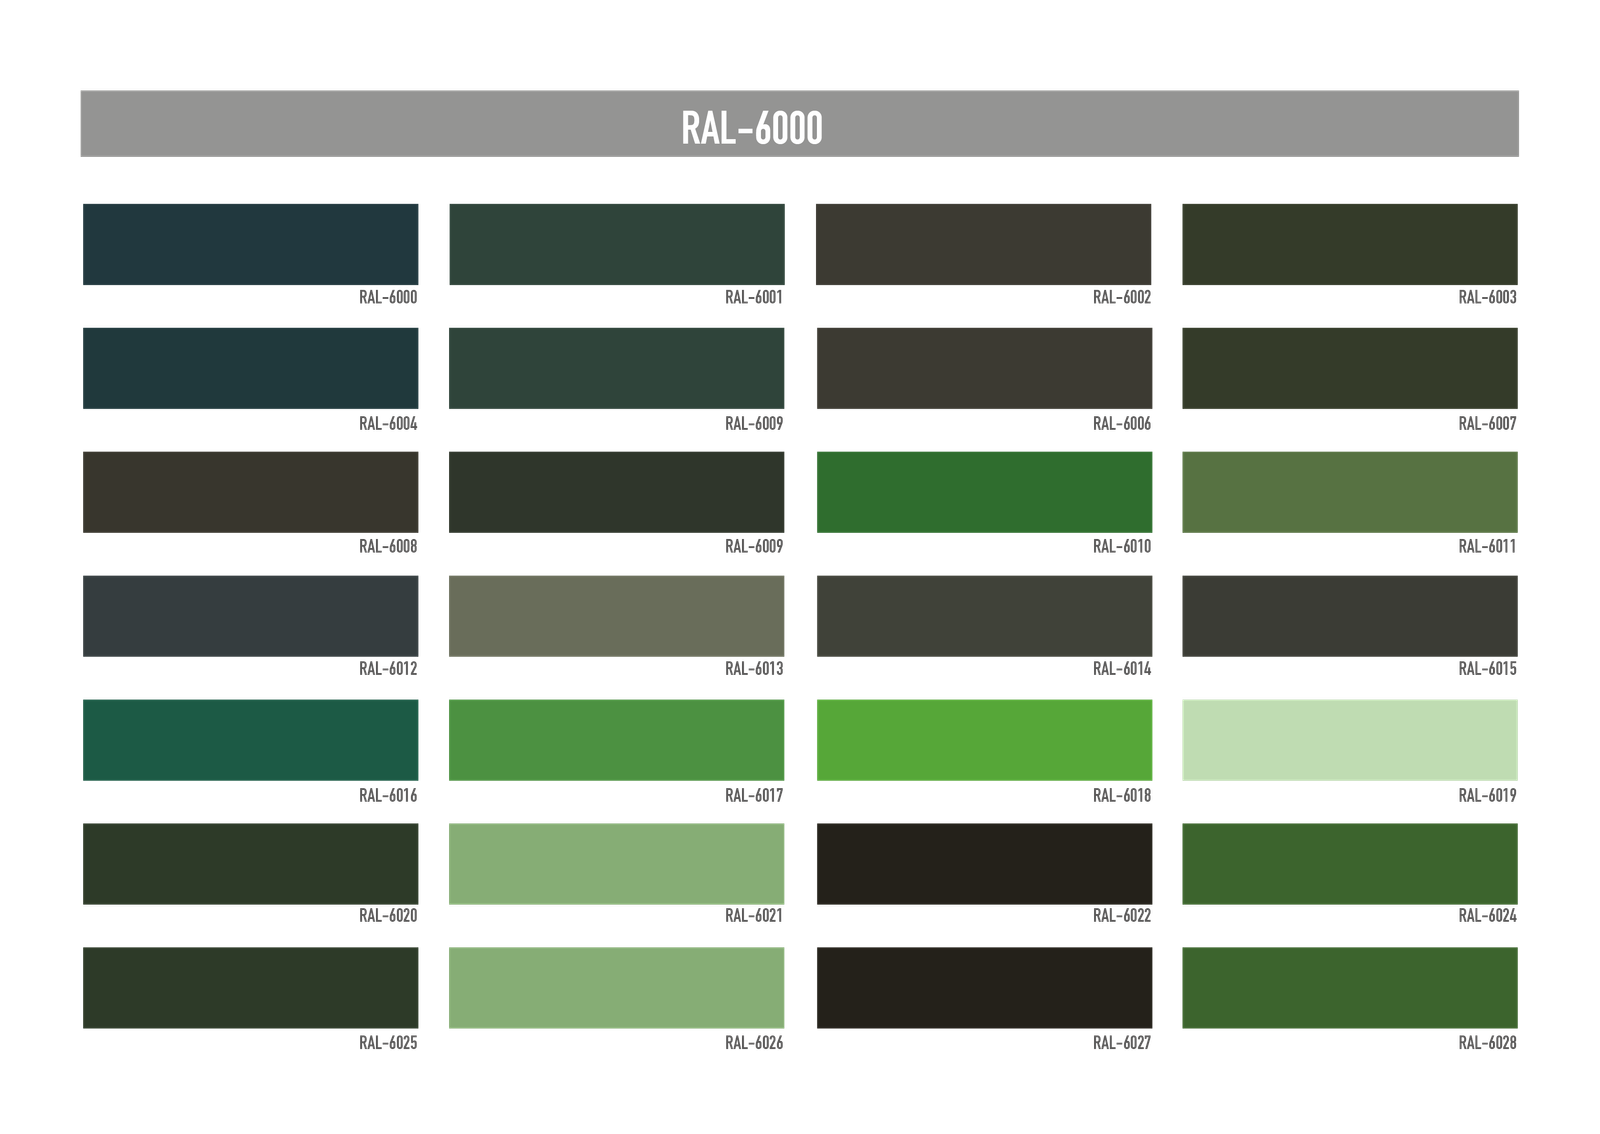Click the RAL-6003 text label

coord(1488,297)
